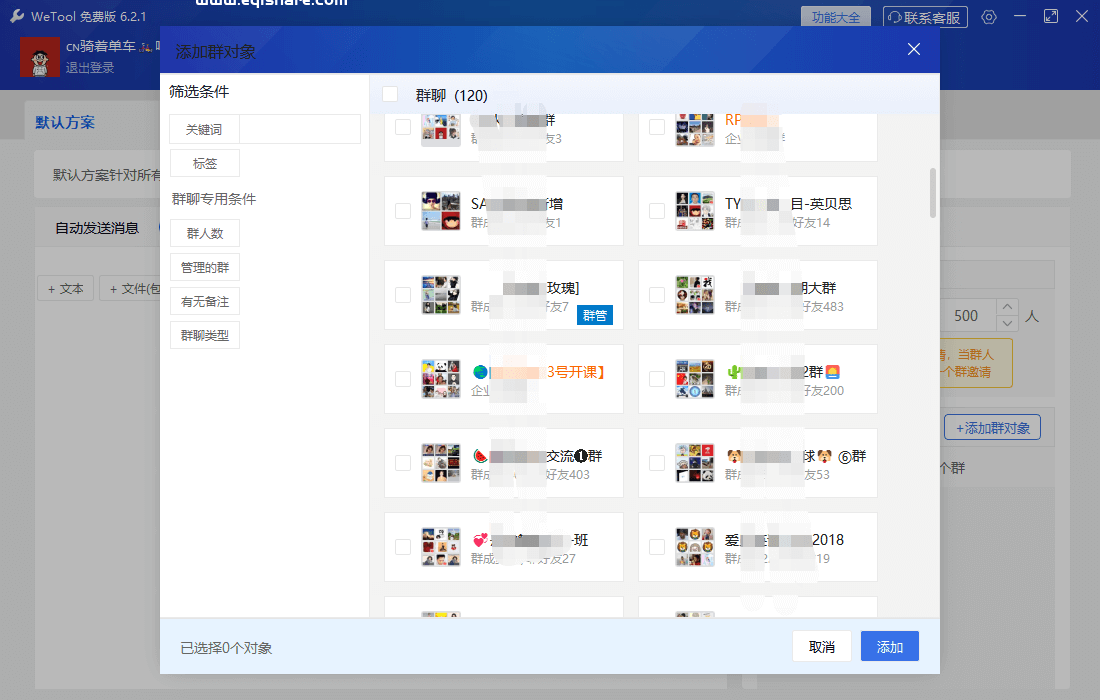The width and height of the screenshot is (1100, 700).
Task: Open the 有无备注 filter
Action: tap(205, 301)
